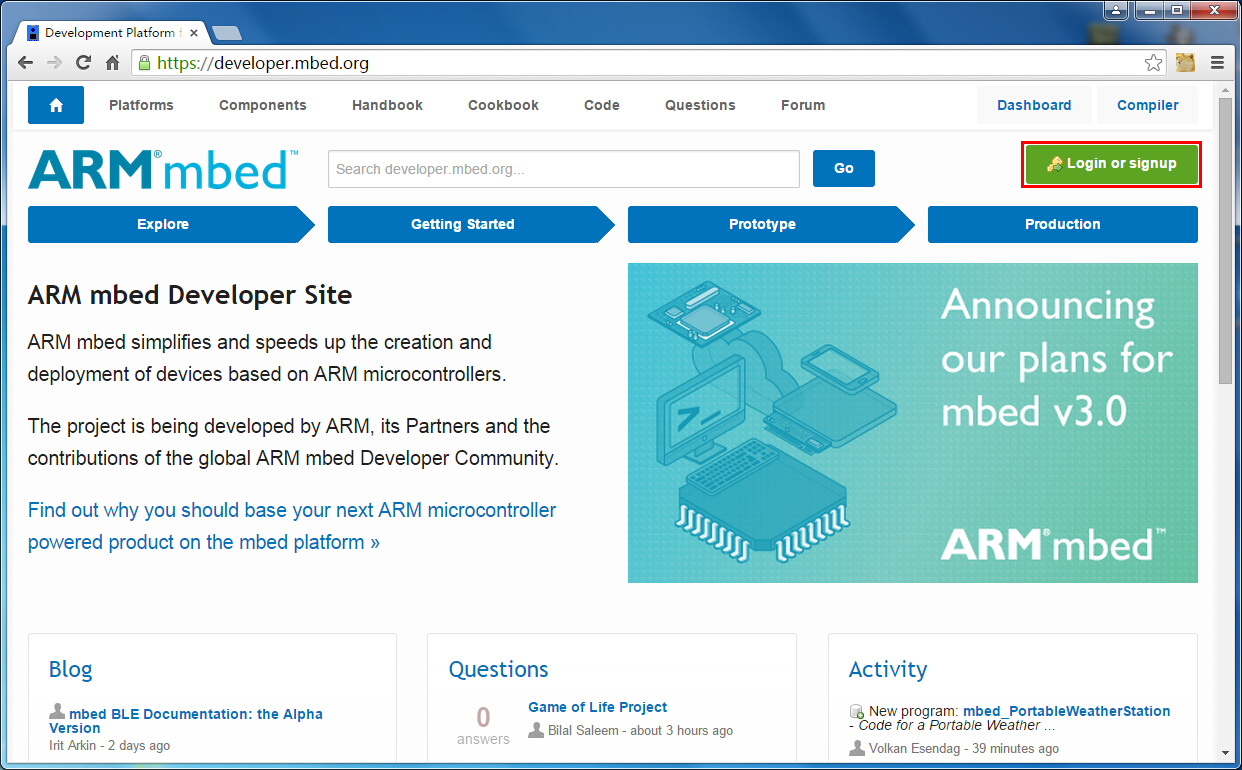The width and height of the screenshot is (1242, 770).
Task: Click the home icon in site navigation
Action: tap(55, 105)
